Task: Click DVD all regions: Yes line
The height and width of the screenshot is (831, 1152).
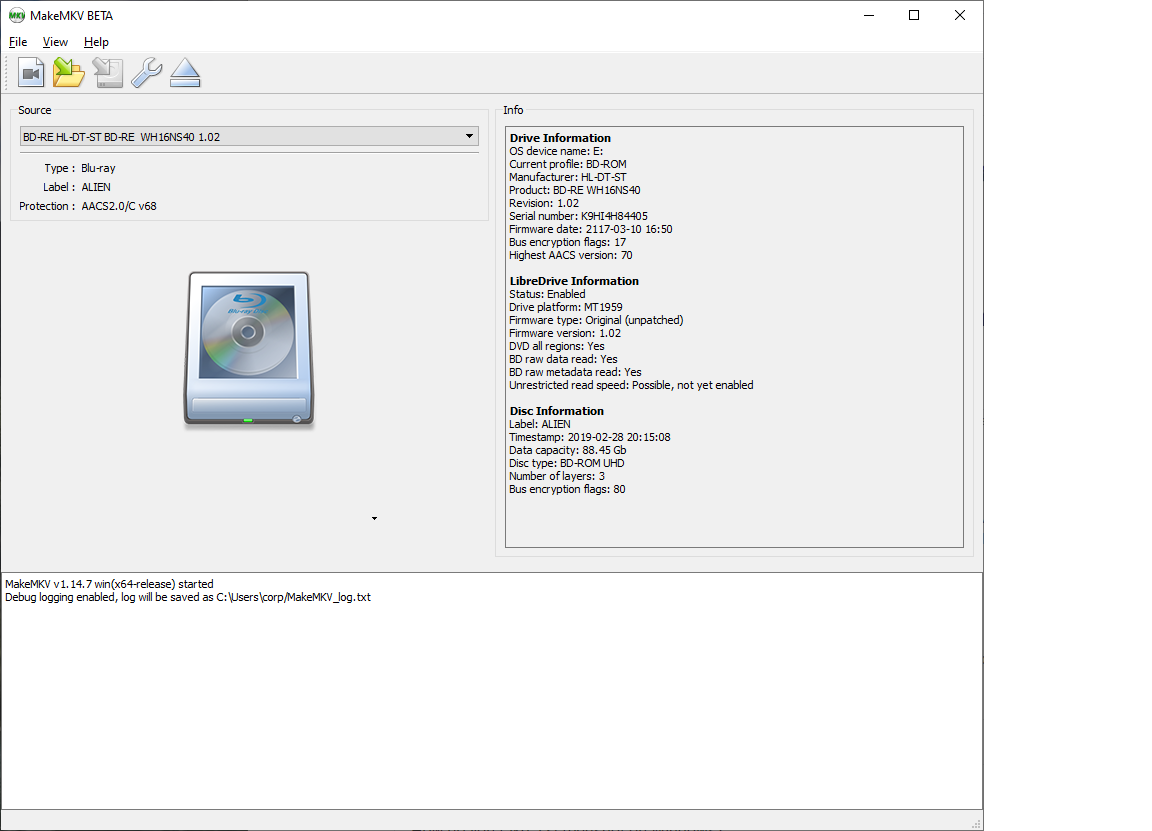Action: click(557, 346)
